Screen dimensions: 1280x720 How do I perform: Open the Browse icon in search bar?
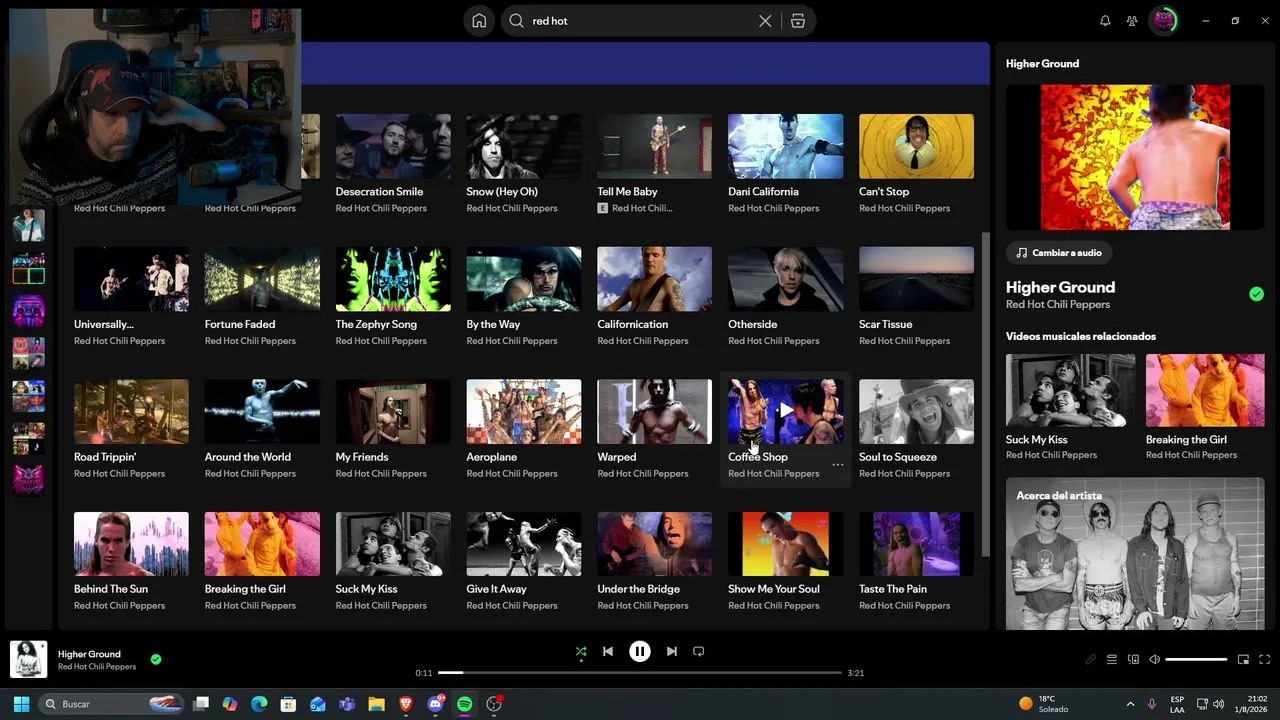click(x=797, y=21)
